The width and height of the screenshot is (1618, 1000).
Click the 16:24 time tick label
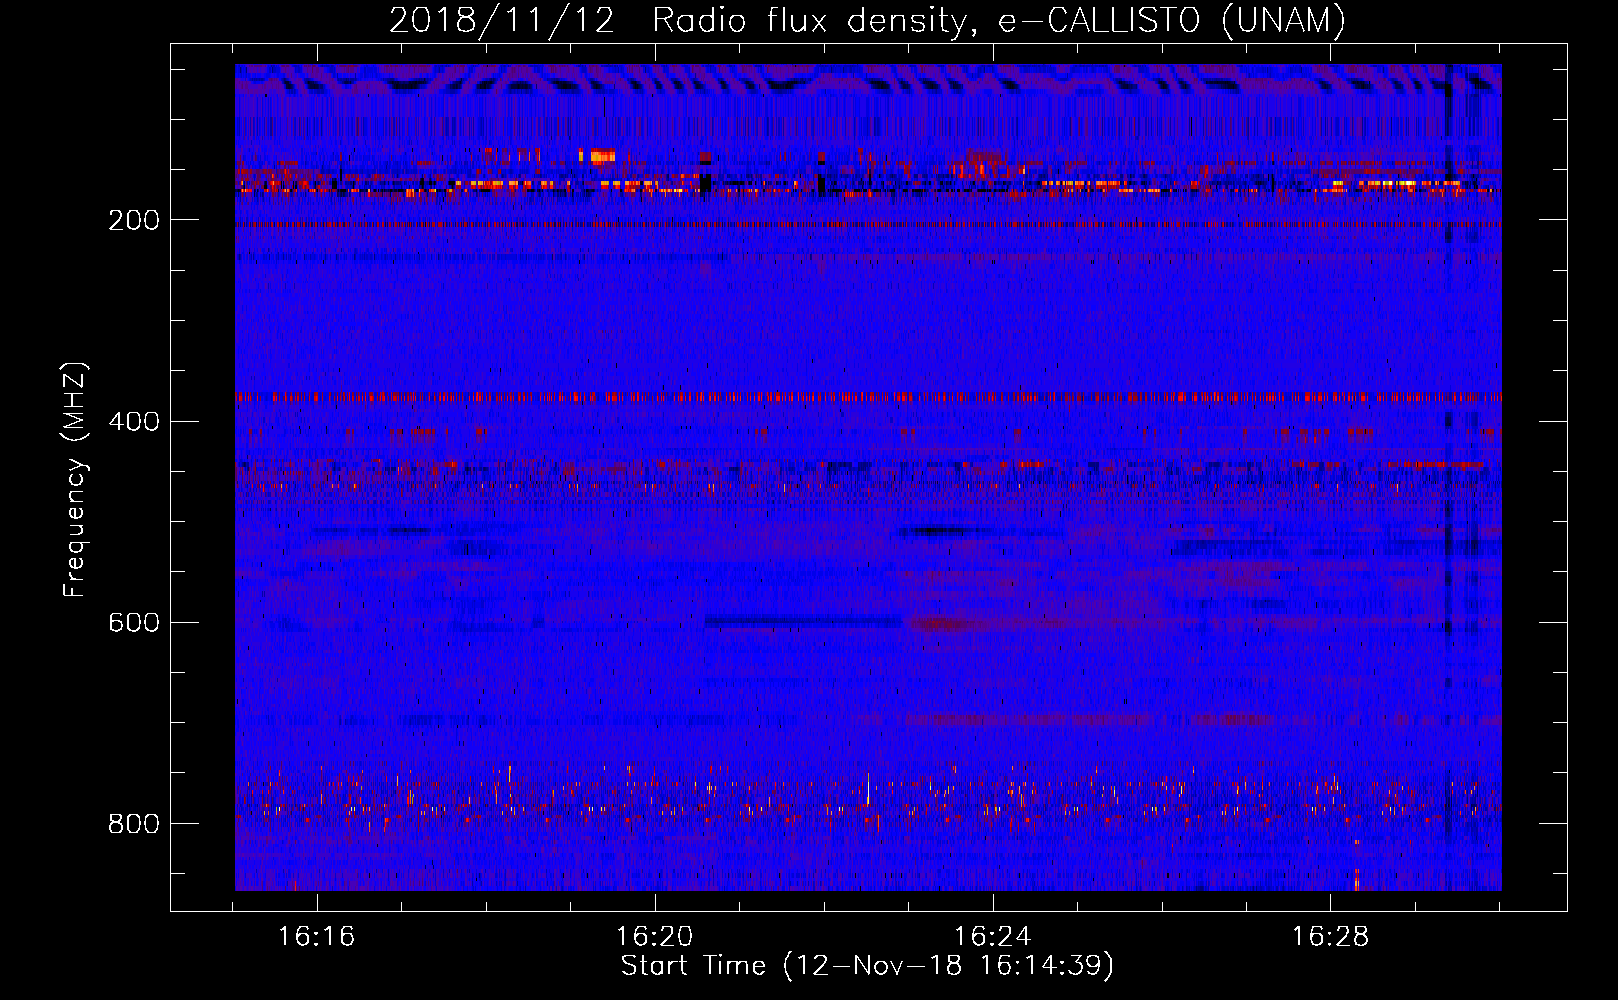pyautogui.click(x=993, y=937)
